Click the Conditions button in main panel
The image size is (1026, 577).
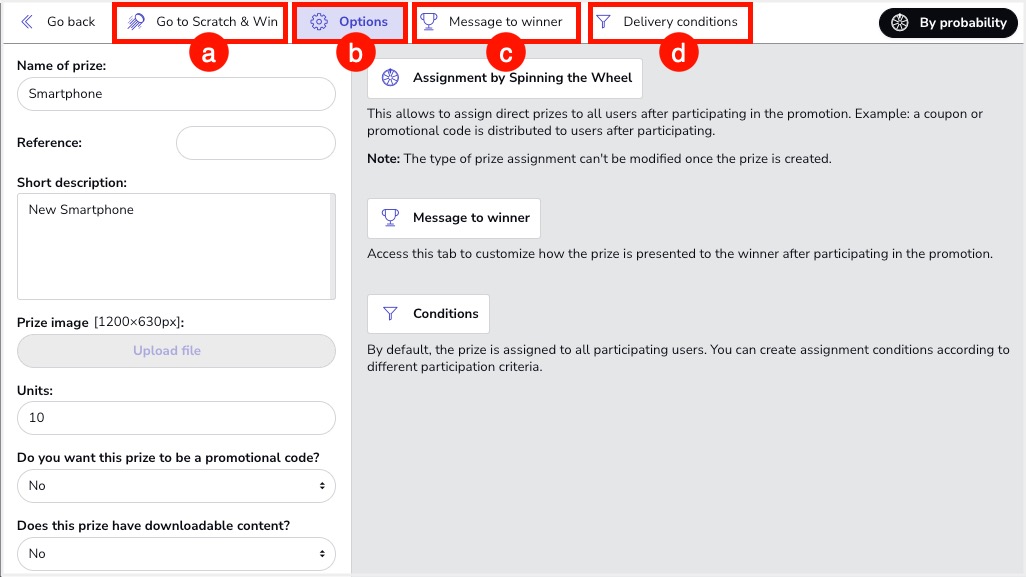click(x=428, y=314)
